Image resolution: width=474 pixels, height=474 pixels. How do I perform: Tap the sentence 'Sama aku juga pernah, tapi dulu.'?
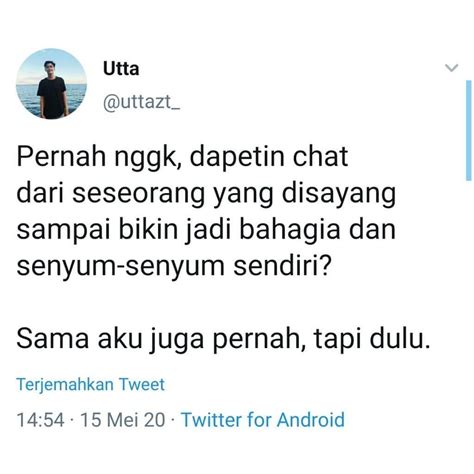[223, 339]
